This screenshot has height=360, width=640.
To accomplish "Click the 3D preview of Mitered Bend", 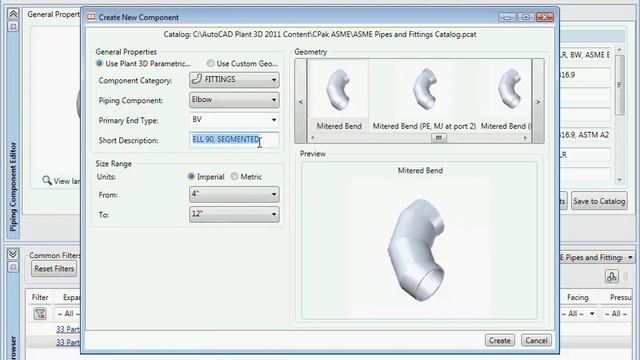I will (x=420, y=249).
